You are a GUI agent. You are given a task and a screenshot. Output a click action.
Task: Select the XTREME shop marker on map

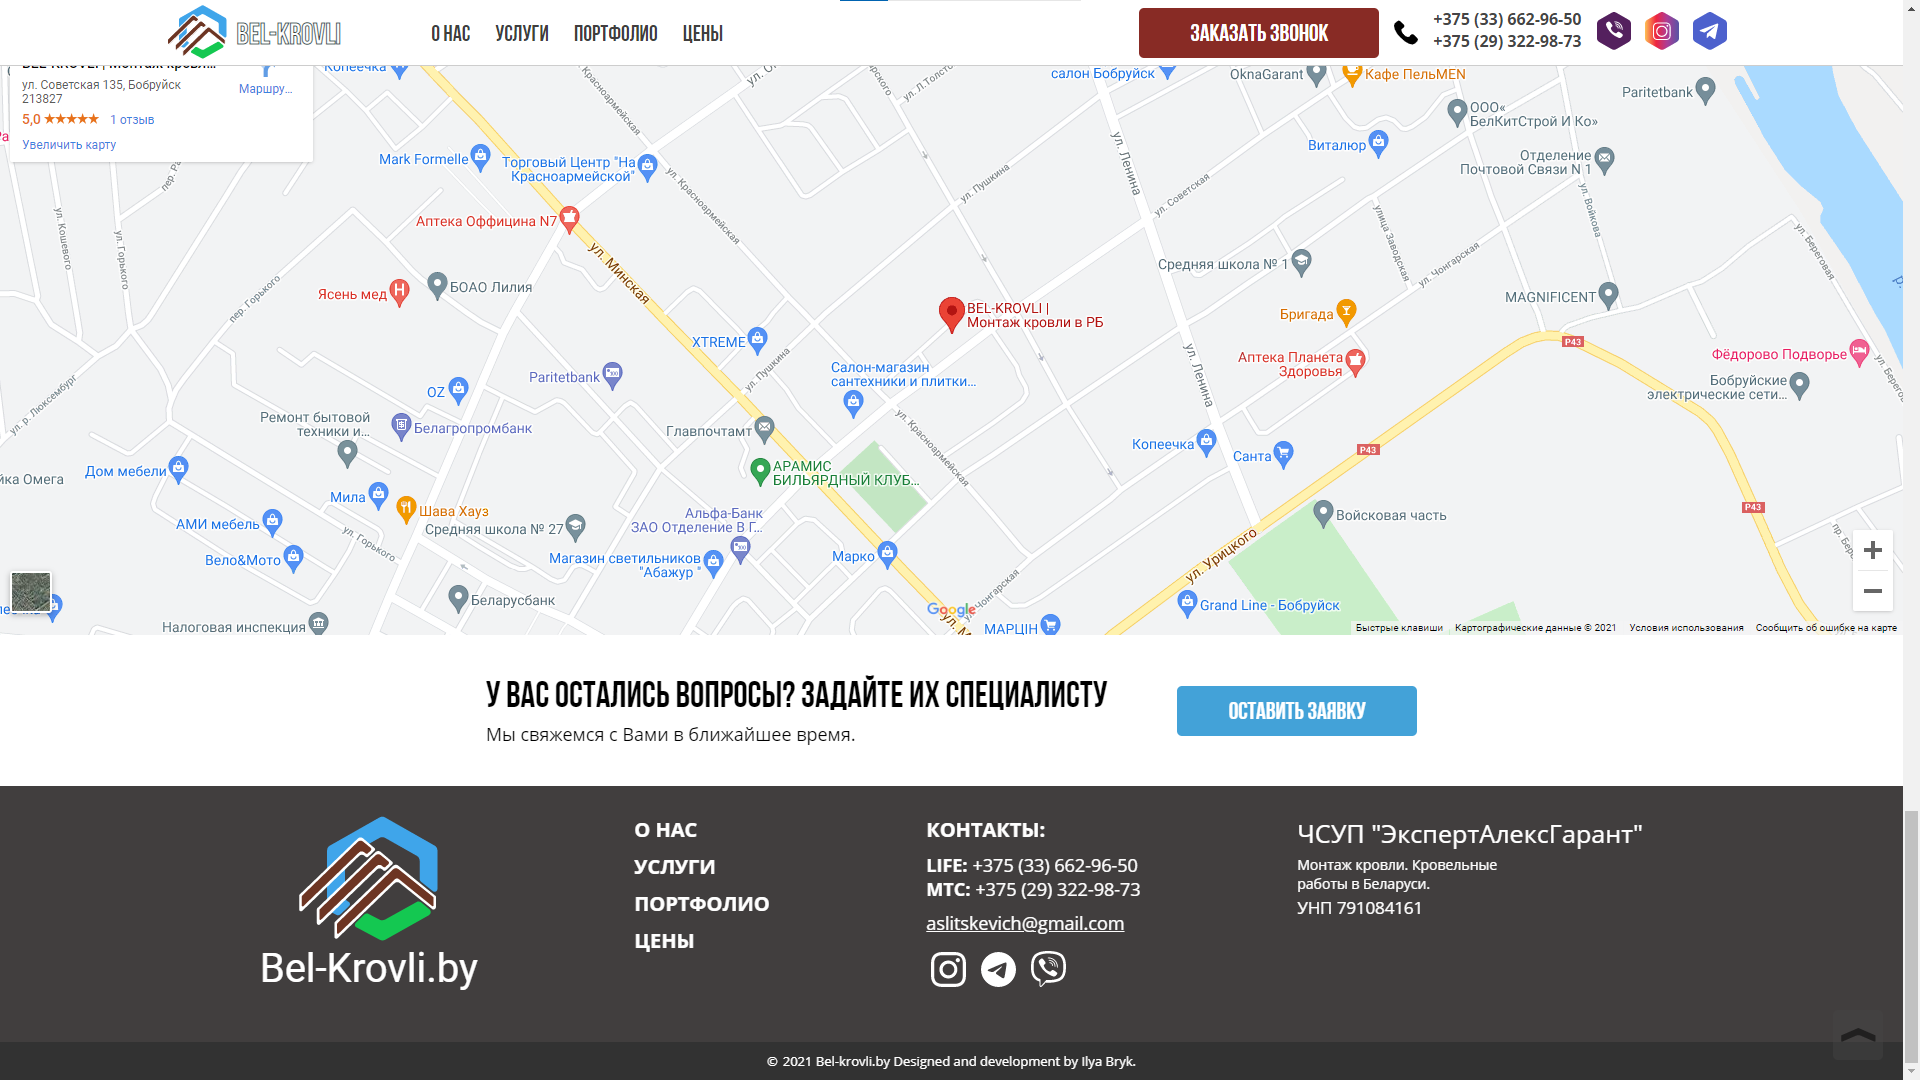(757, 340)
